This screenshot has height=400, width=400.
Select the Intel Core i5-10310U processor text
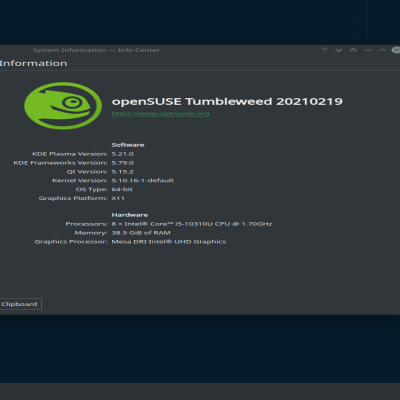[192, 224]
